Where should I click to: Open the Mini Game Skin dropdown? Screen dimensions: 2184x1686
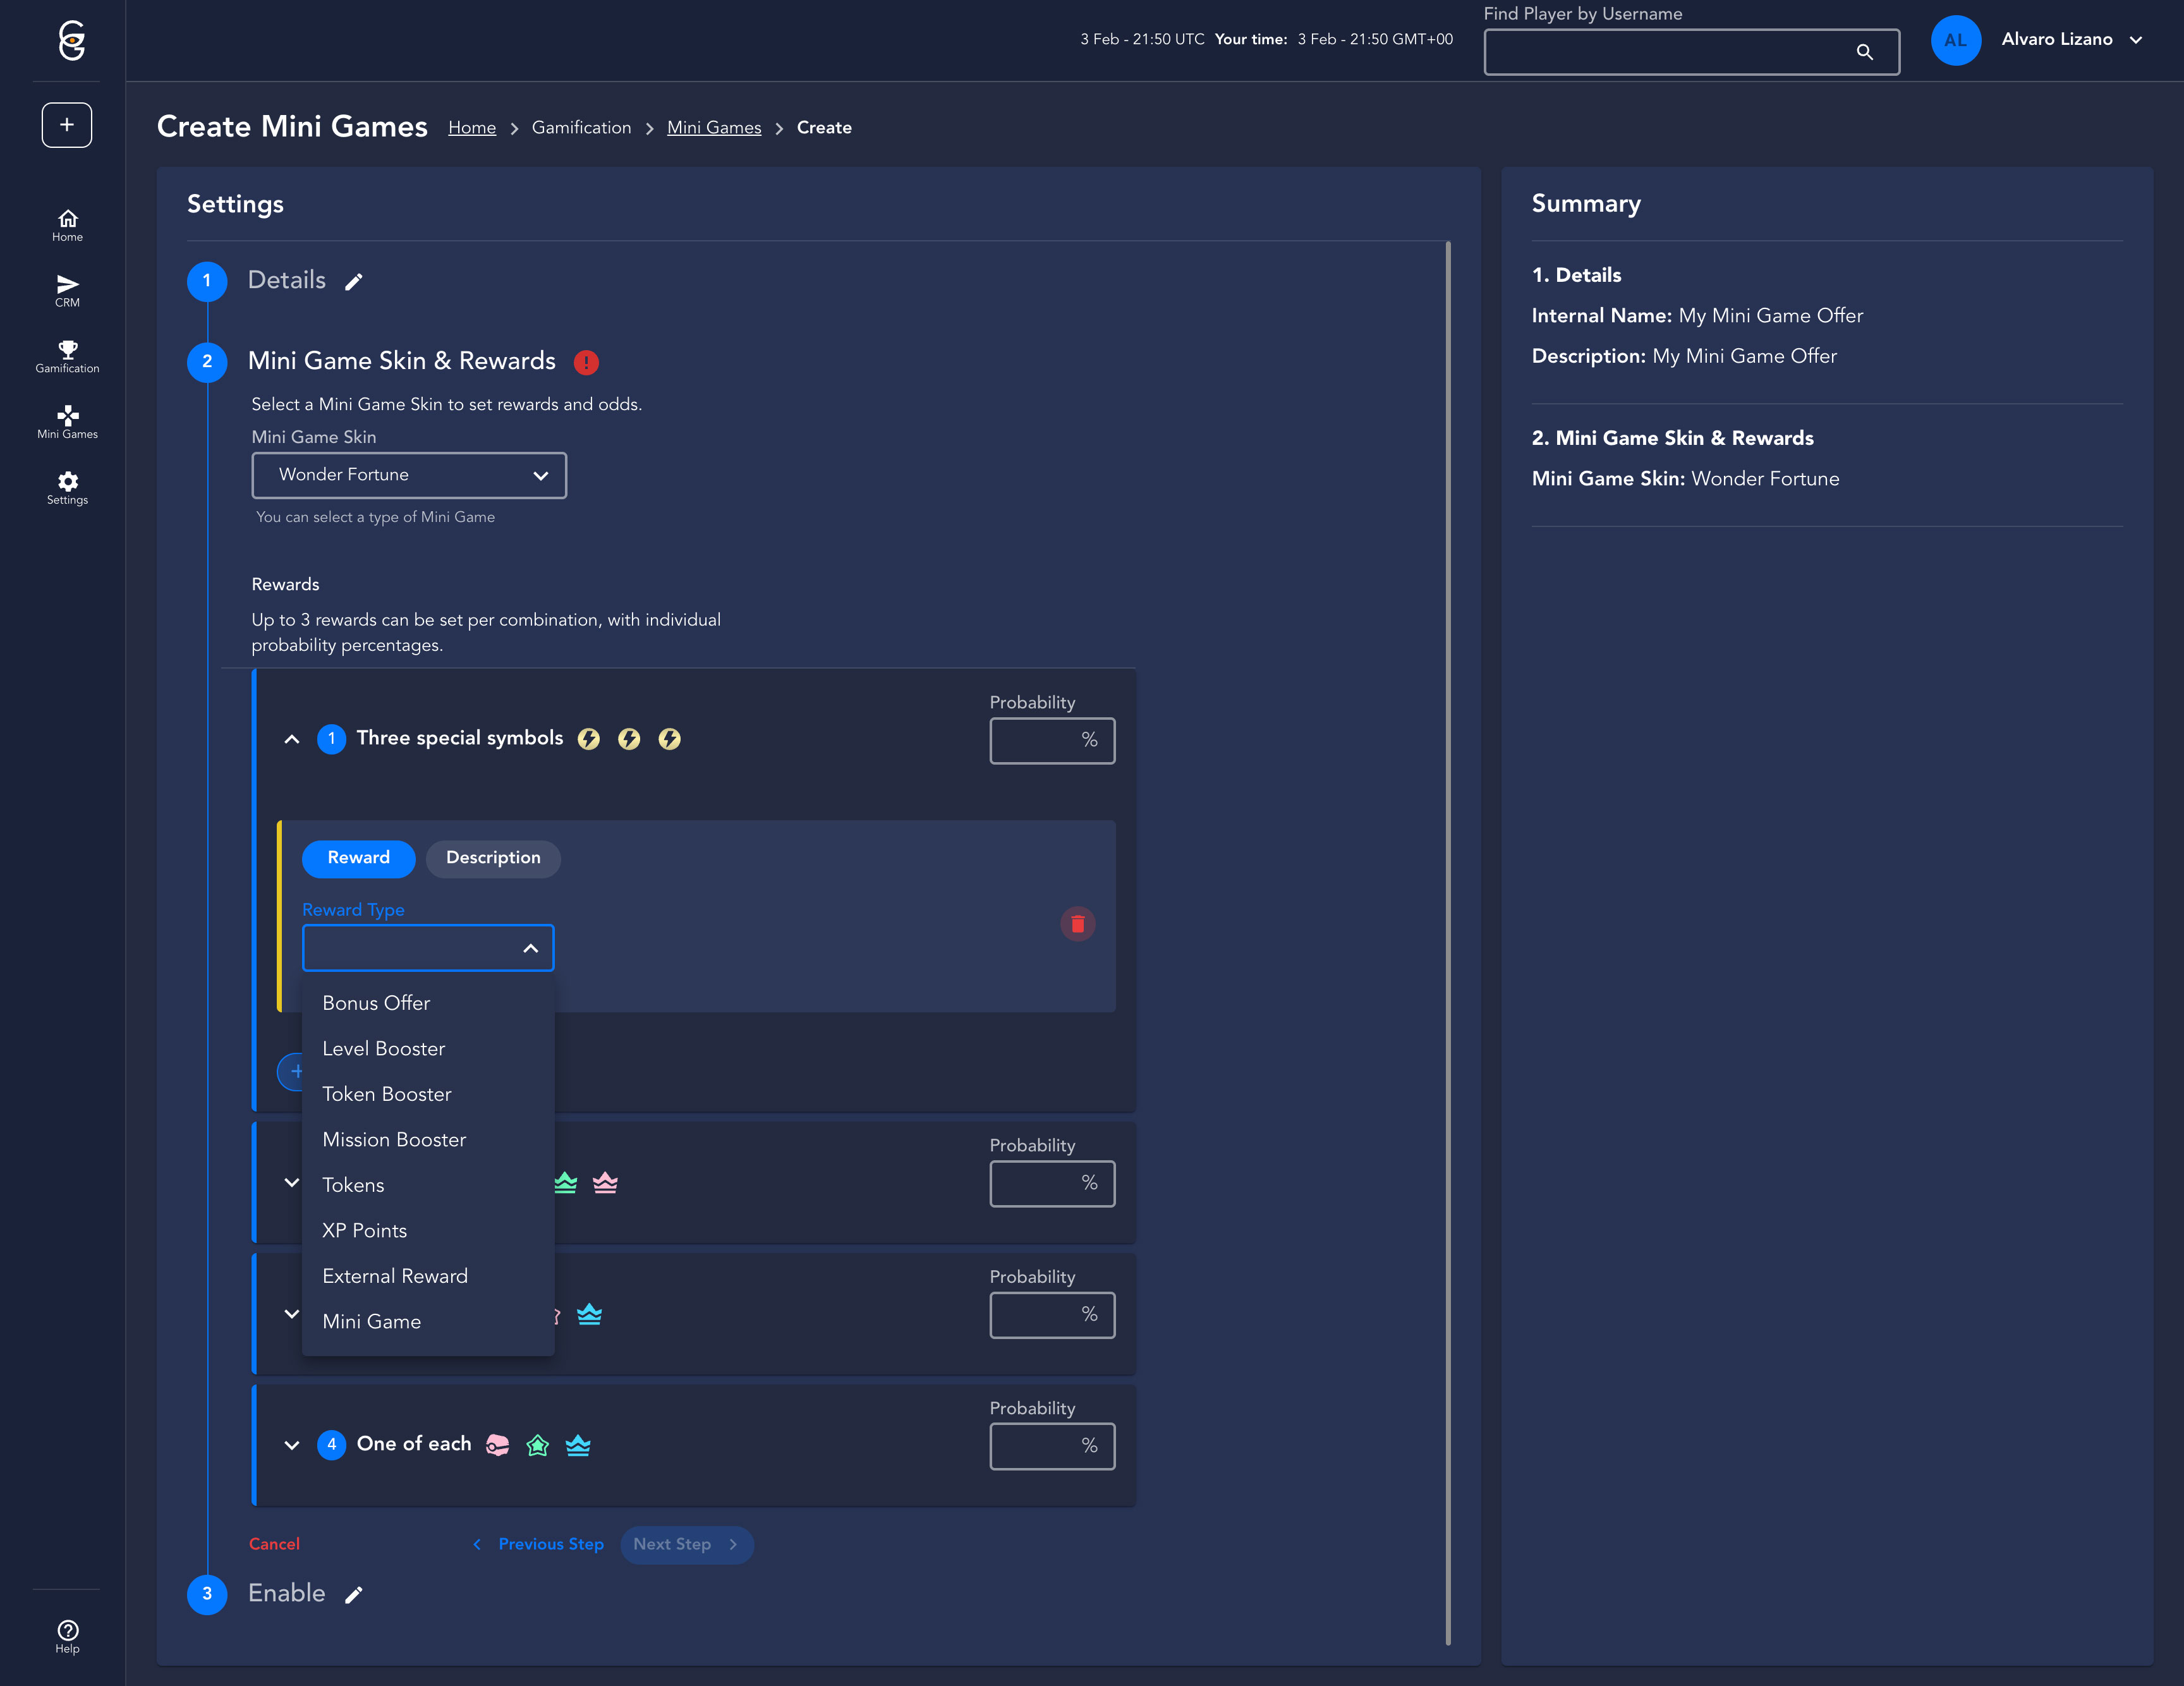[x=409, y=475]
